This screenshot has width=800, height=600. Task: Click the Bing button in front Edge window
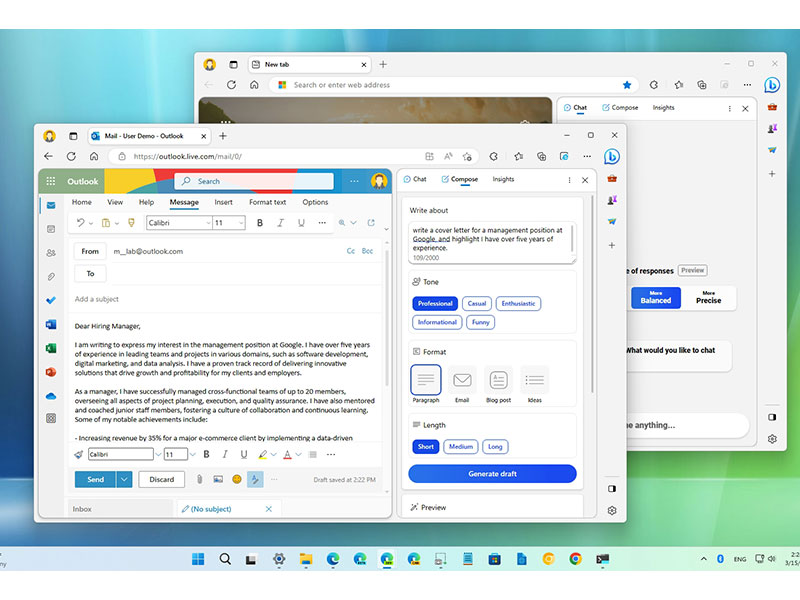pos(612,157)
